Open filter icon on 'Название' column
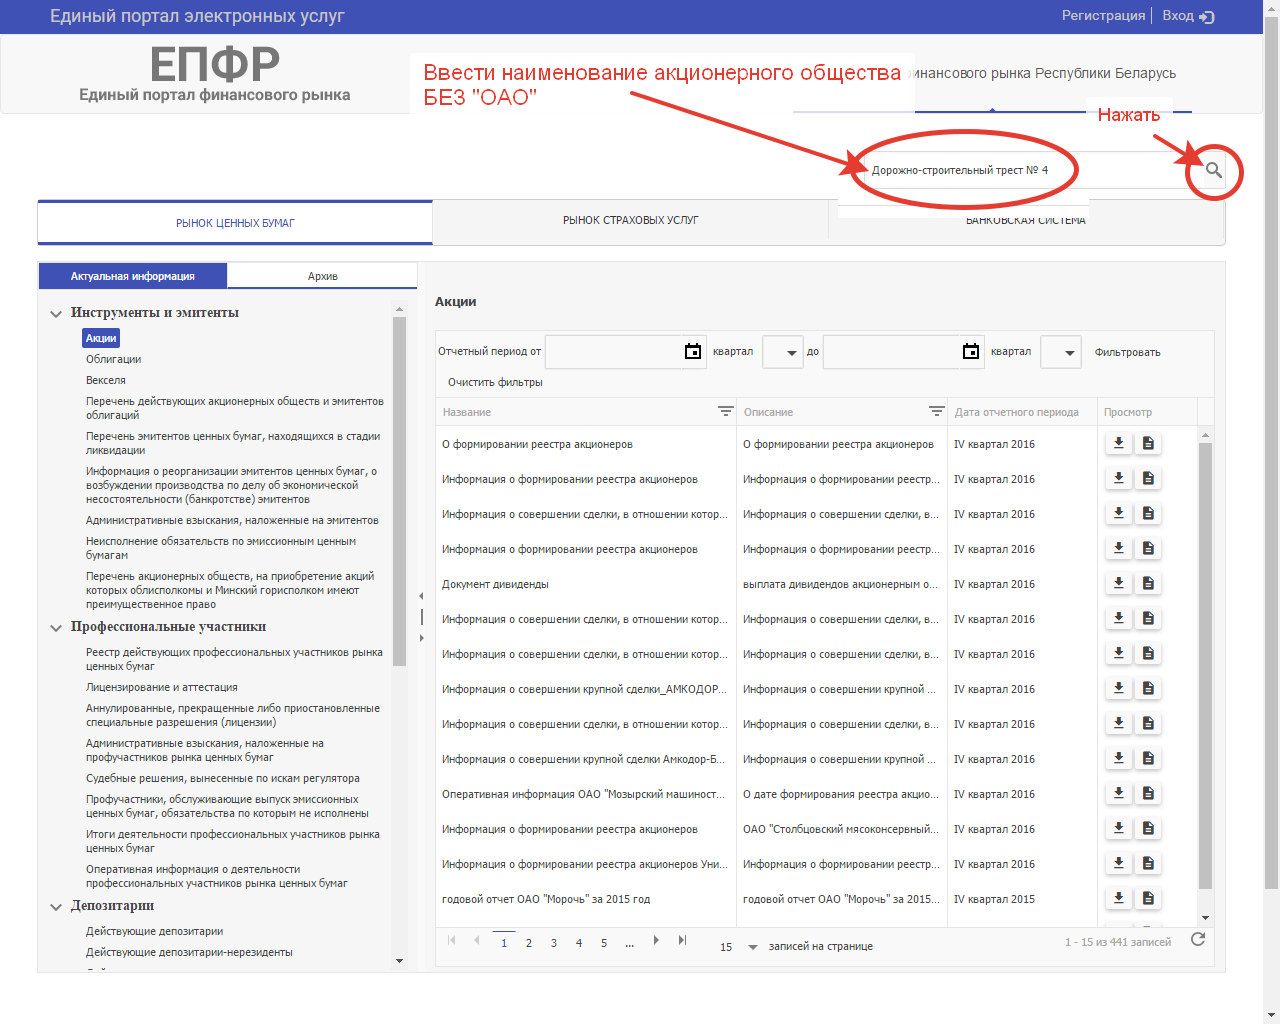This screenshot has width=1280, height=1024. [725, 411]
